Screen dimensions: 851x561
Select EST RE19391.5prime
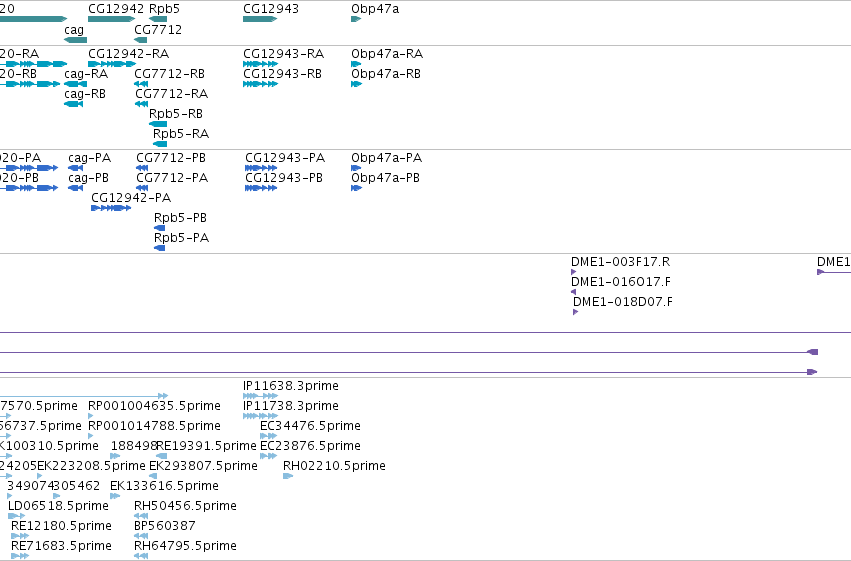coord(206,446)
